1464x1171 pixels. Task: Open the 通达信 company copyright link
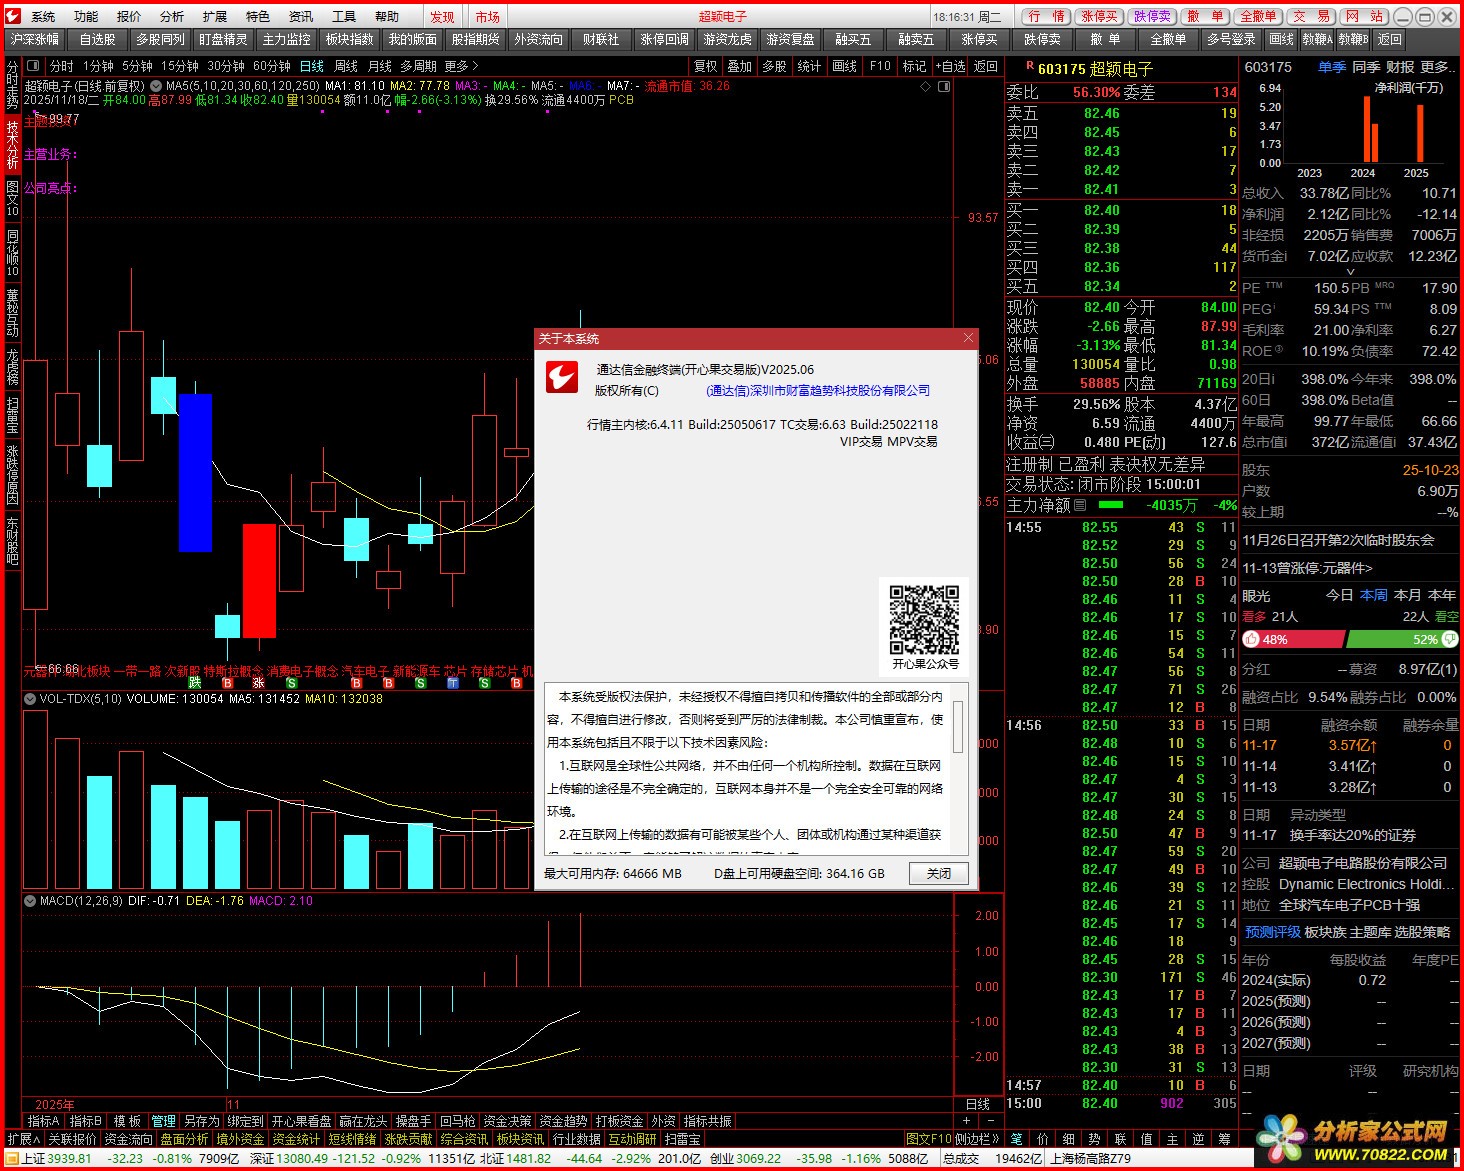817,391
